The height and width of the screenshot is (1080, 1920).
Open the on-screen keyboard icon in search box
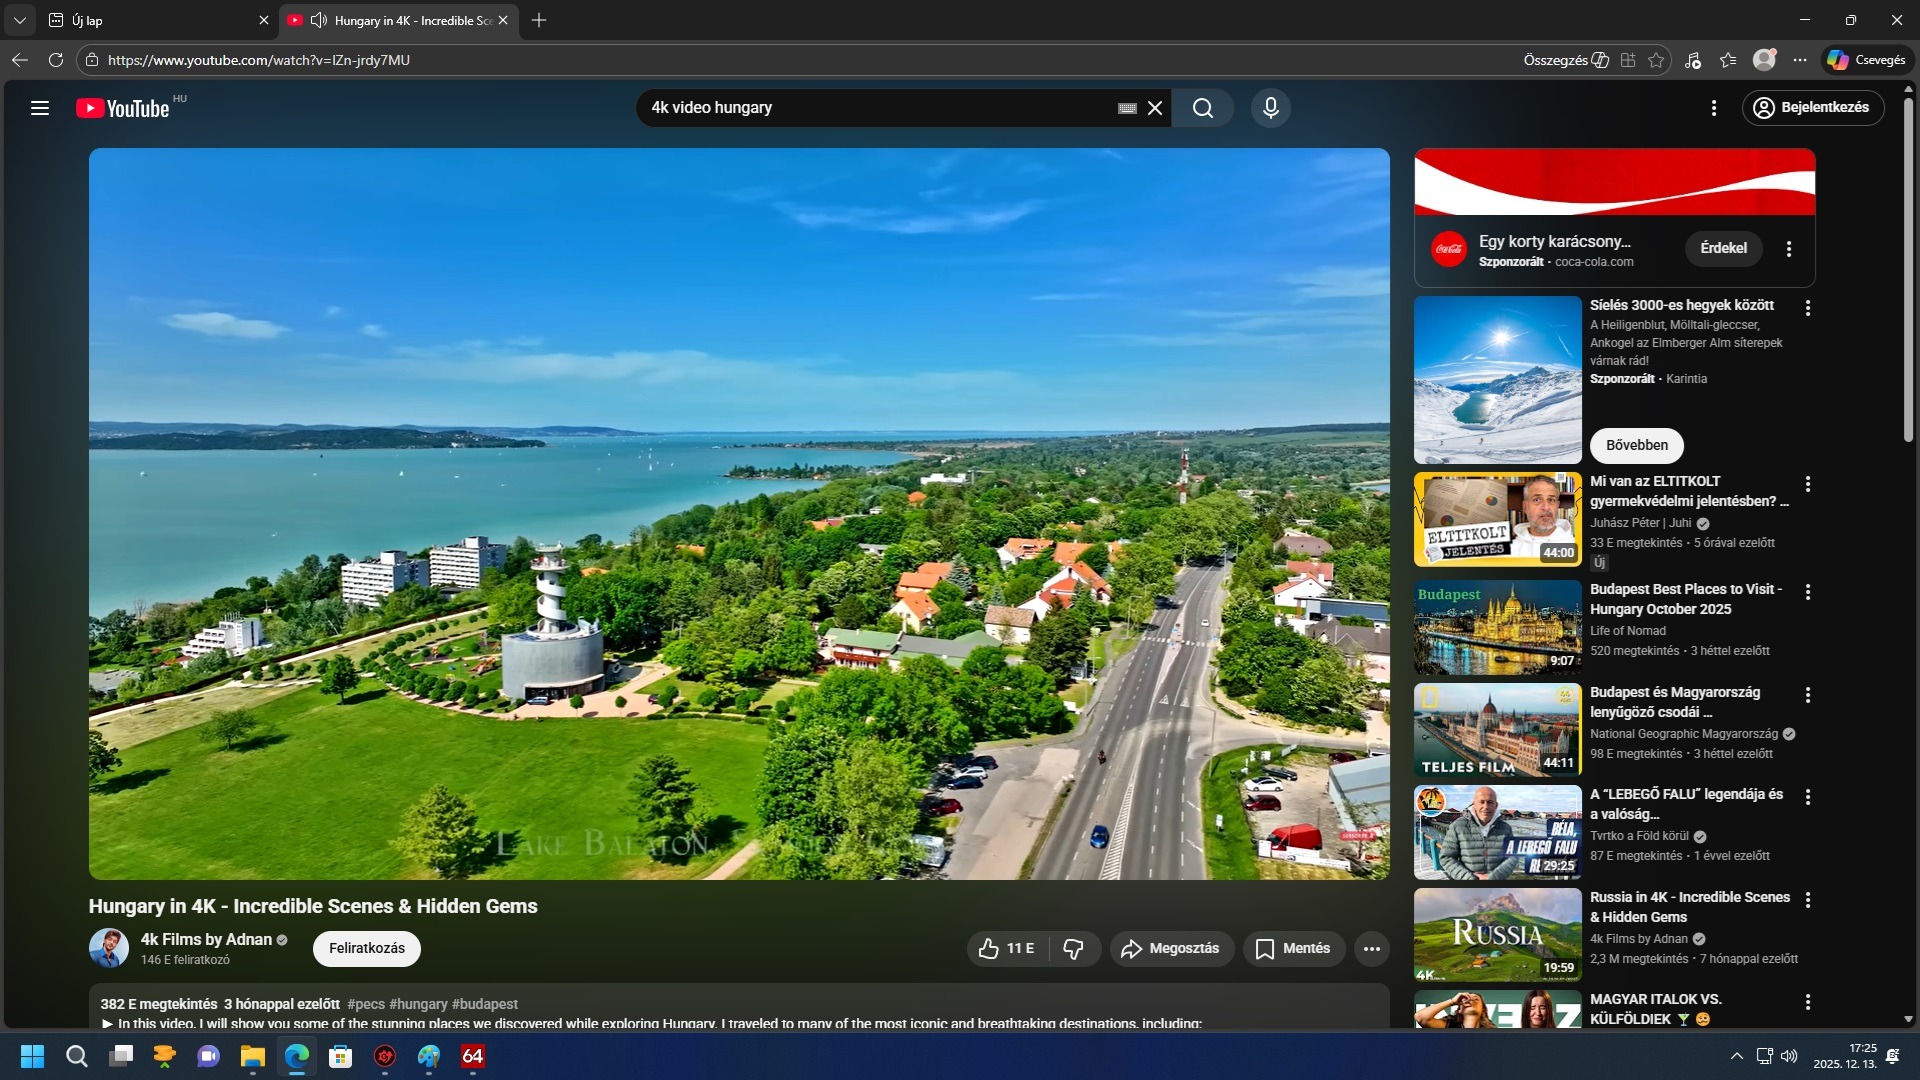pyautogui.click(x=1127, y=108)
